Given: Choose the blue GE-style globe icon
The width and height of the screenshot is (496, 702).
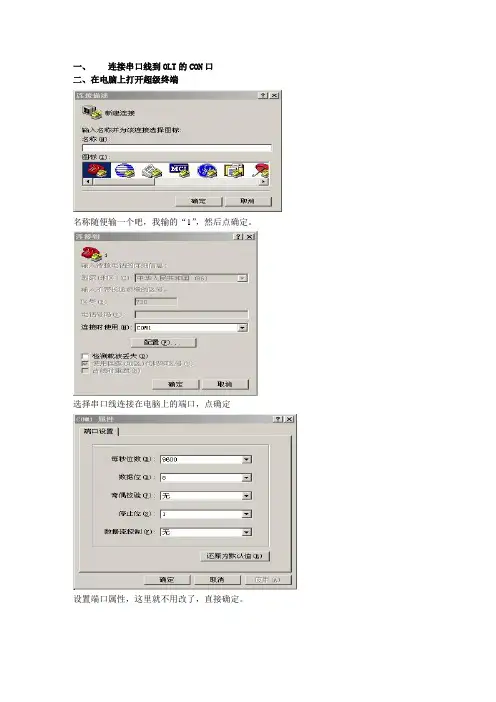Looking at the screenshot, I should coord(207,170).
